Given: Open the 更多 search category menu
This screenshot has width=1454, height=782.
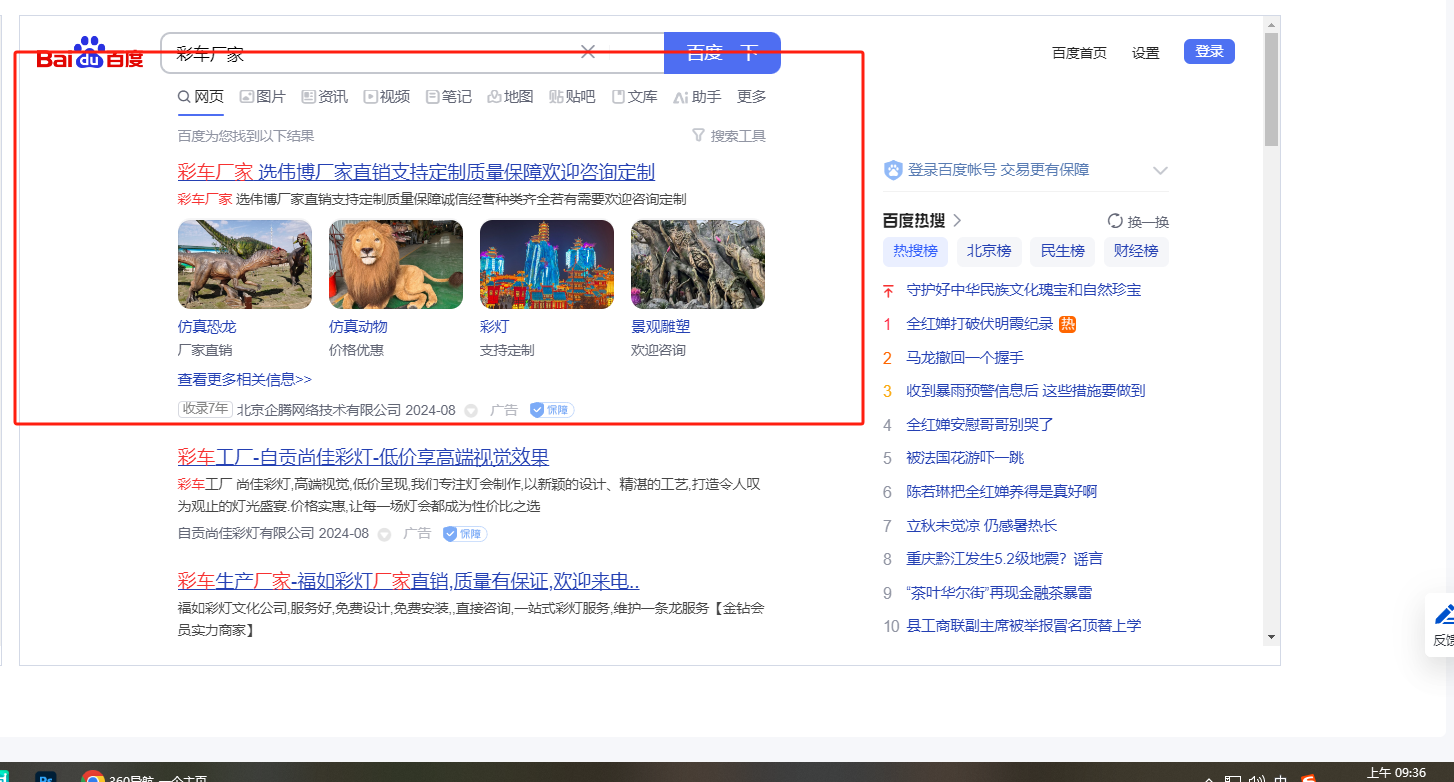Looking at the screenshot, I should click(x=751, y=97).
